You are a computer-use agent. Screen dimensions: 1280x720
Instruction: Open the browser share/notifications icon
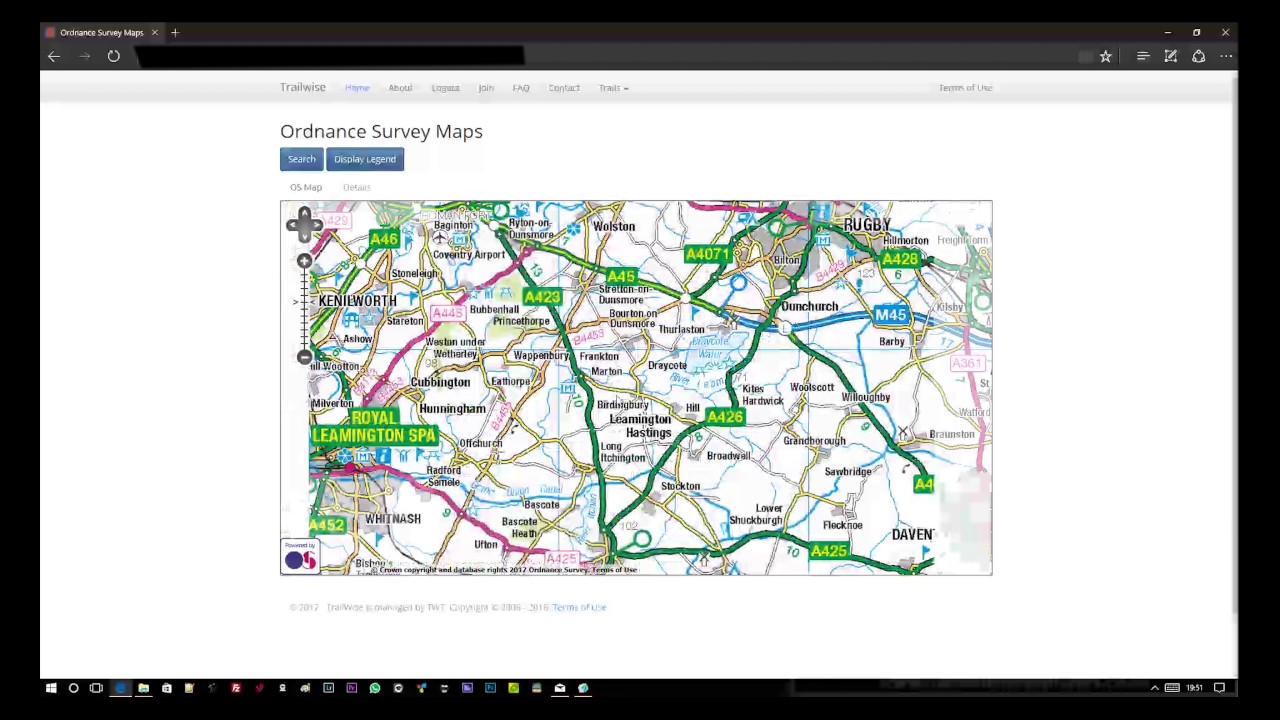point(1198,57)
